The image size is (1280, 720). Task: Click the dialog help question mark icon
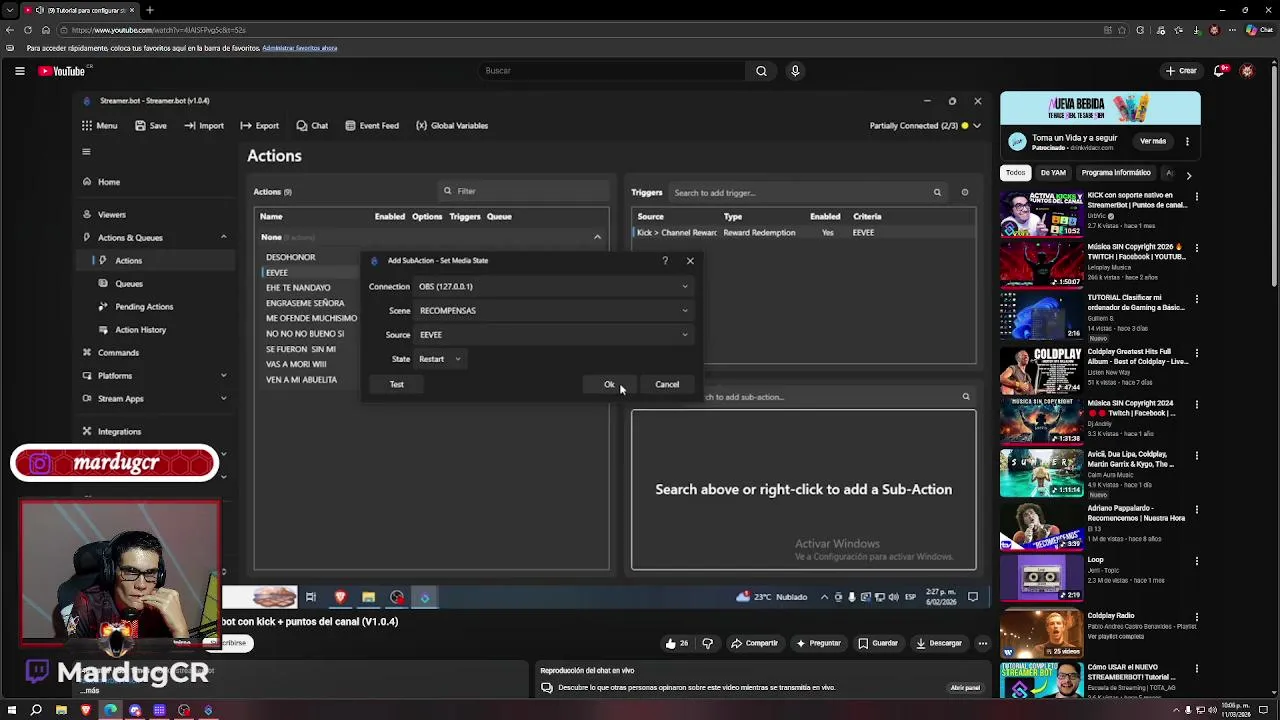click(x=665, y=261)
